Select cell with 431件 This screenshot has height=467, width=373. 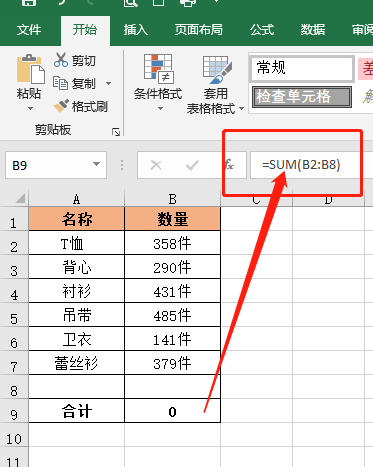click(x=172, y=291)
